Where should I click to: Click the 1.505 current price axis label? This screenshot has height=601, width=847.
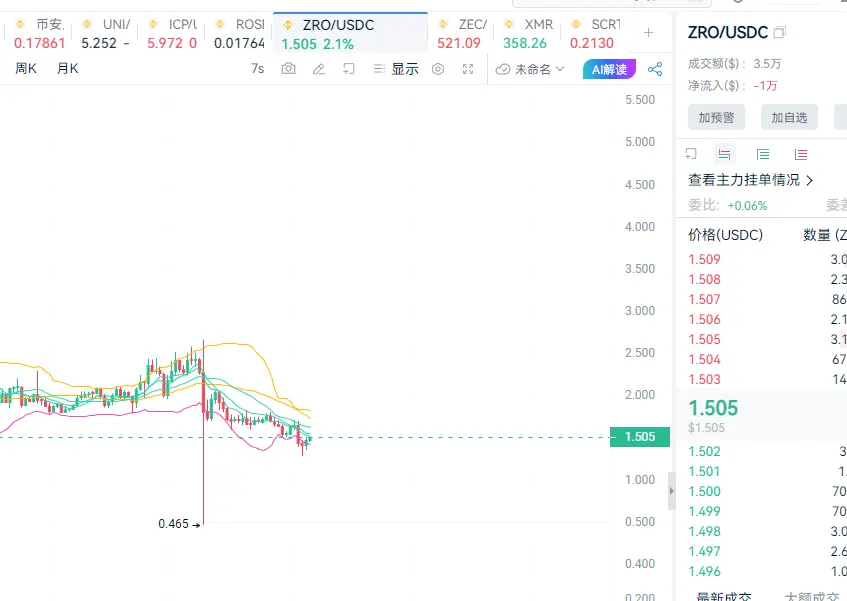point(640,436)
